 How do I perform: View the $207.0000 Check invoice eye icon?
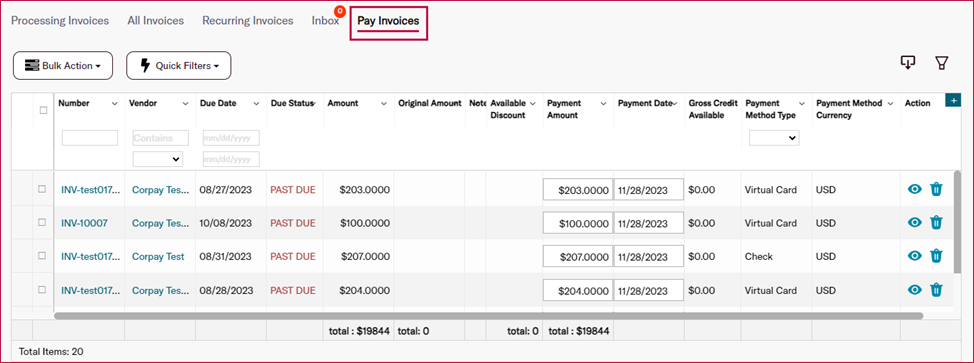pos(914,255)
